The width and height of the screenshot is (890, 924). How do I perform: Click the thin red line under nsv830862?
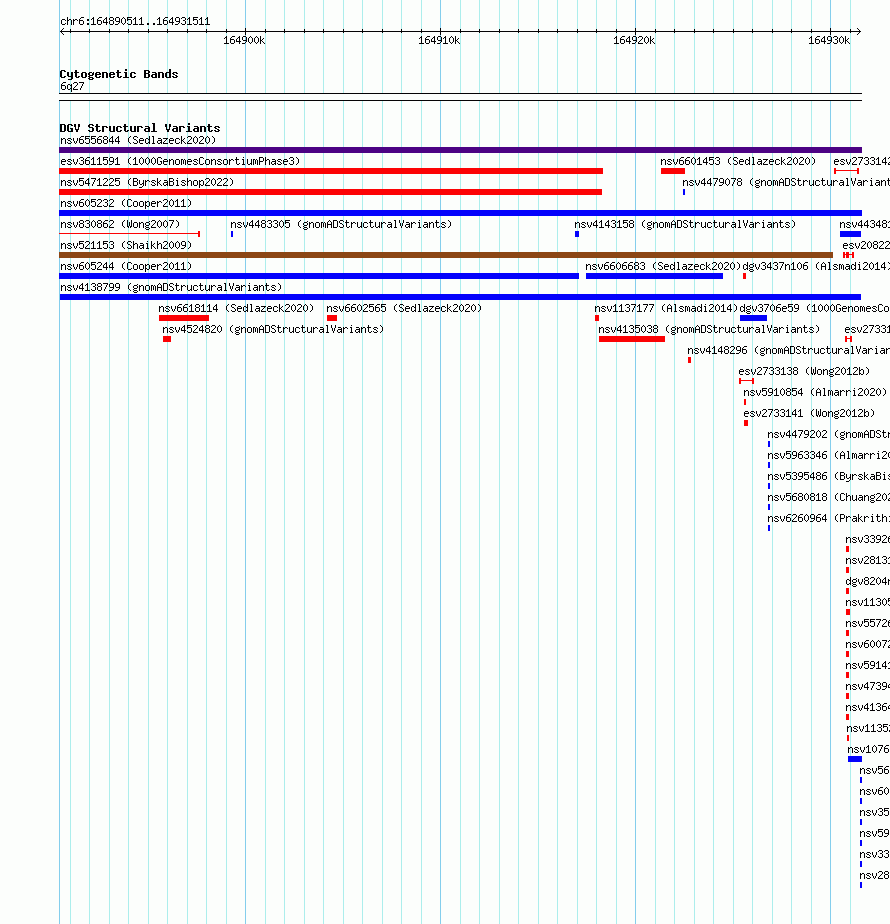(x=130, y=234)
